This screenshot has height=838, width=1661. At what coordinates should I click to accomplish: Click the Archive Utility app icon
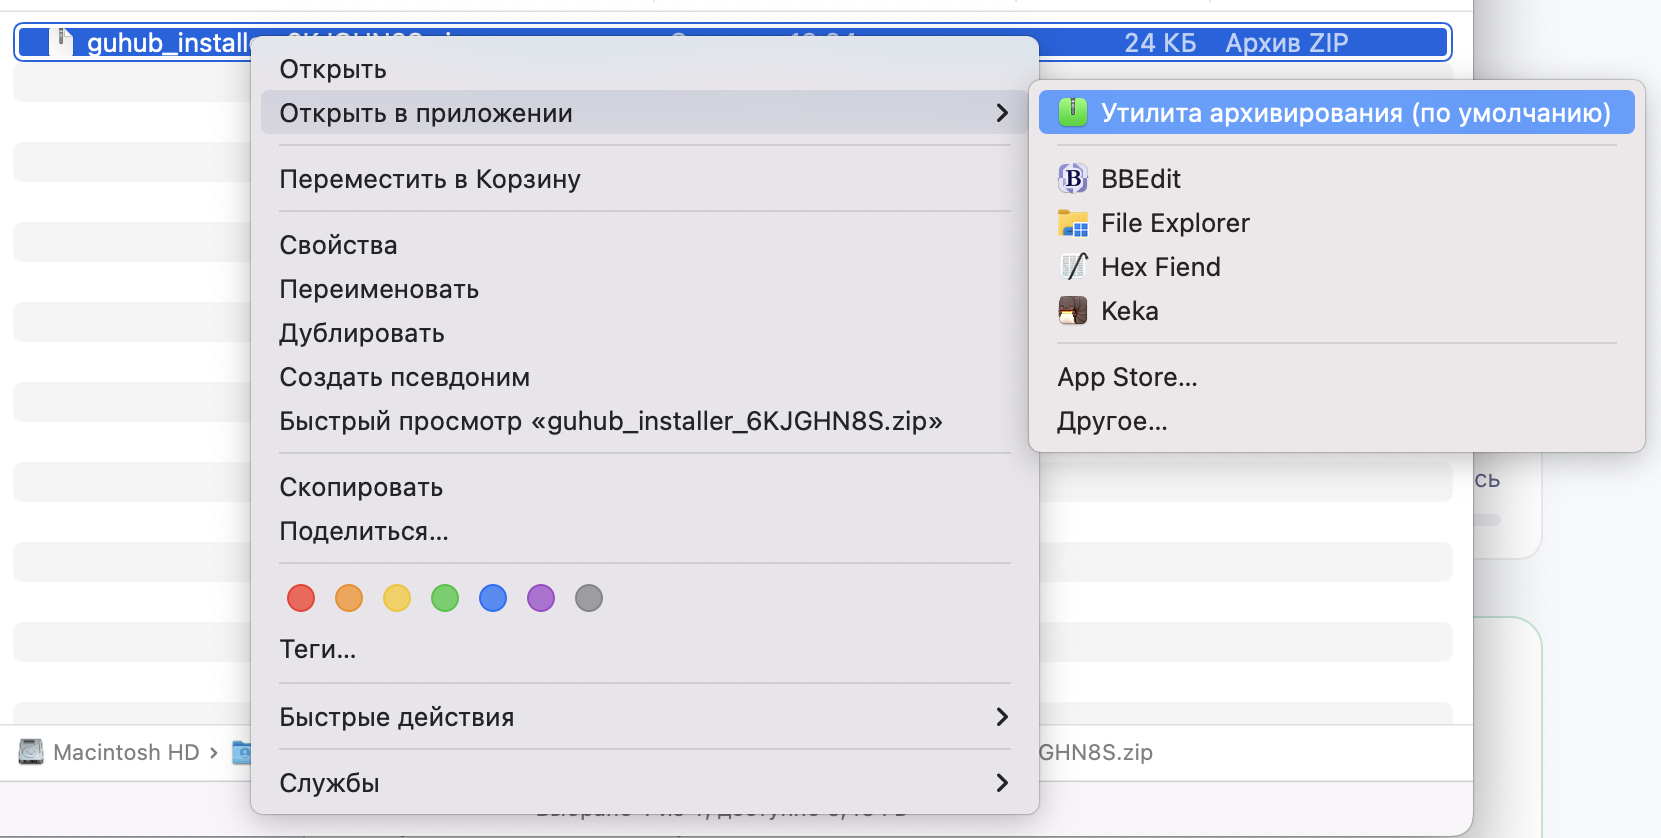1072,112
